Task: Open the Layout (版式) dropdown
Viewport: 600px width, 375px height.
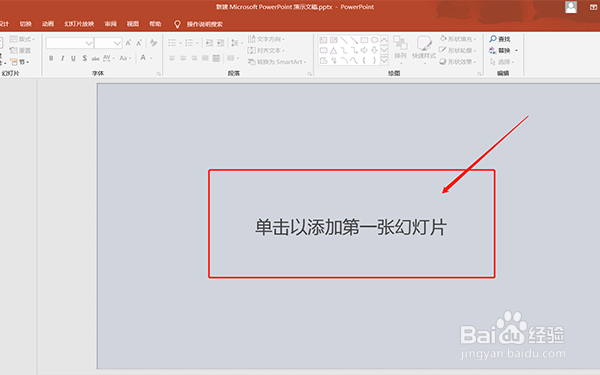Action: [x=22, y=39]
